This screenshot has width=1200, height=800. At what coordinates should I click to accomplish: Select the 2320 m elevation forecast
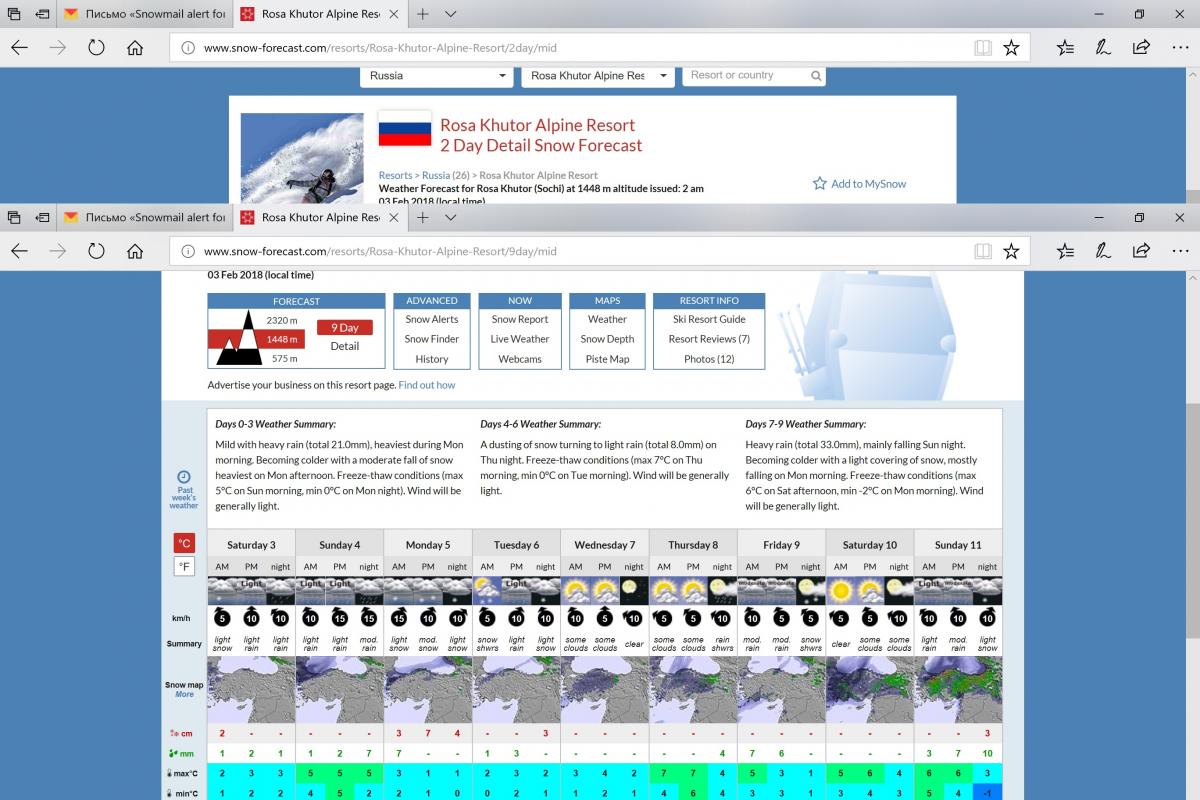[x=282, y=320]
